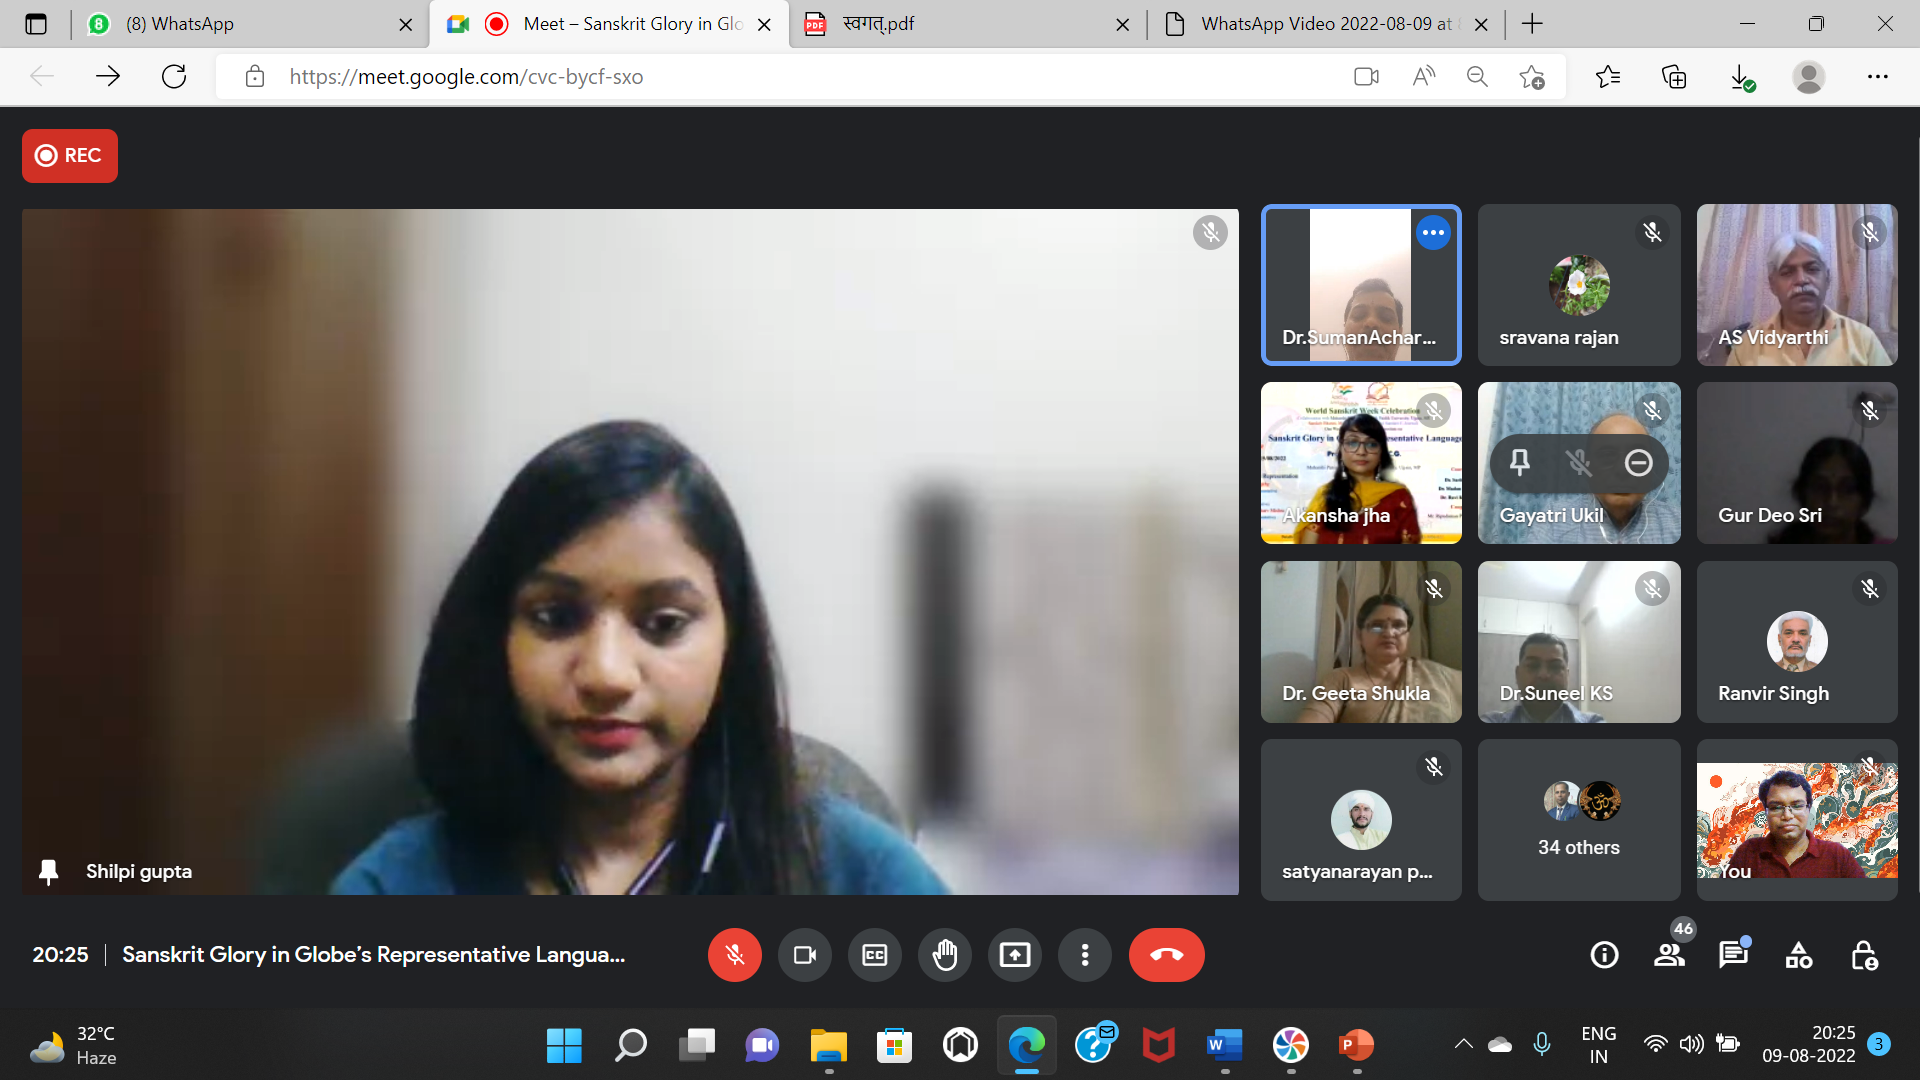Remove Gayatri Ukil using minus-circle icon

[x=1638, y=462]
